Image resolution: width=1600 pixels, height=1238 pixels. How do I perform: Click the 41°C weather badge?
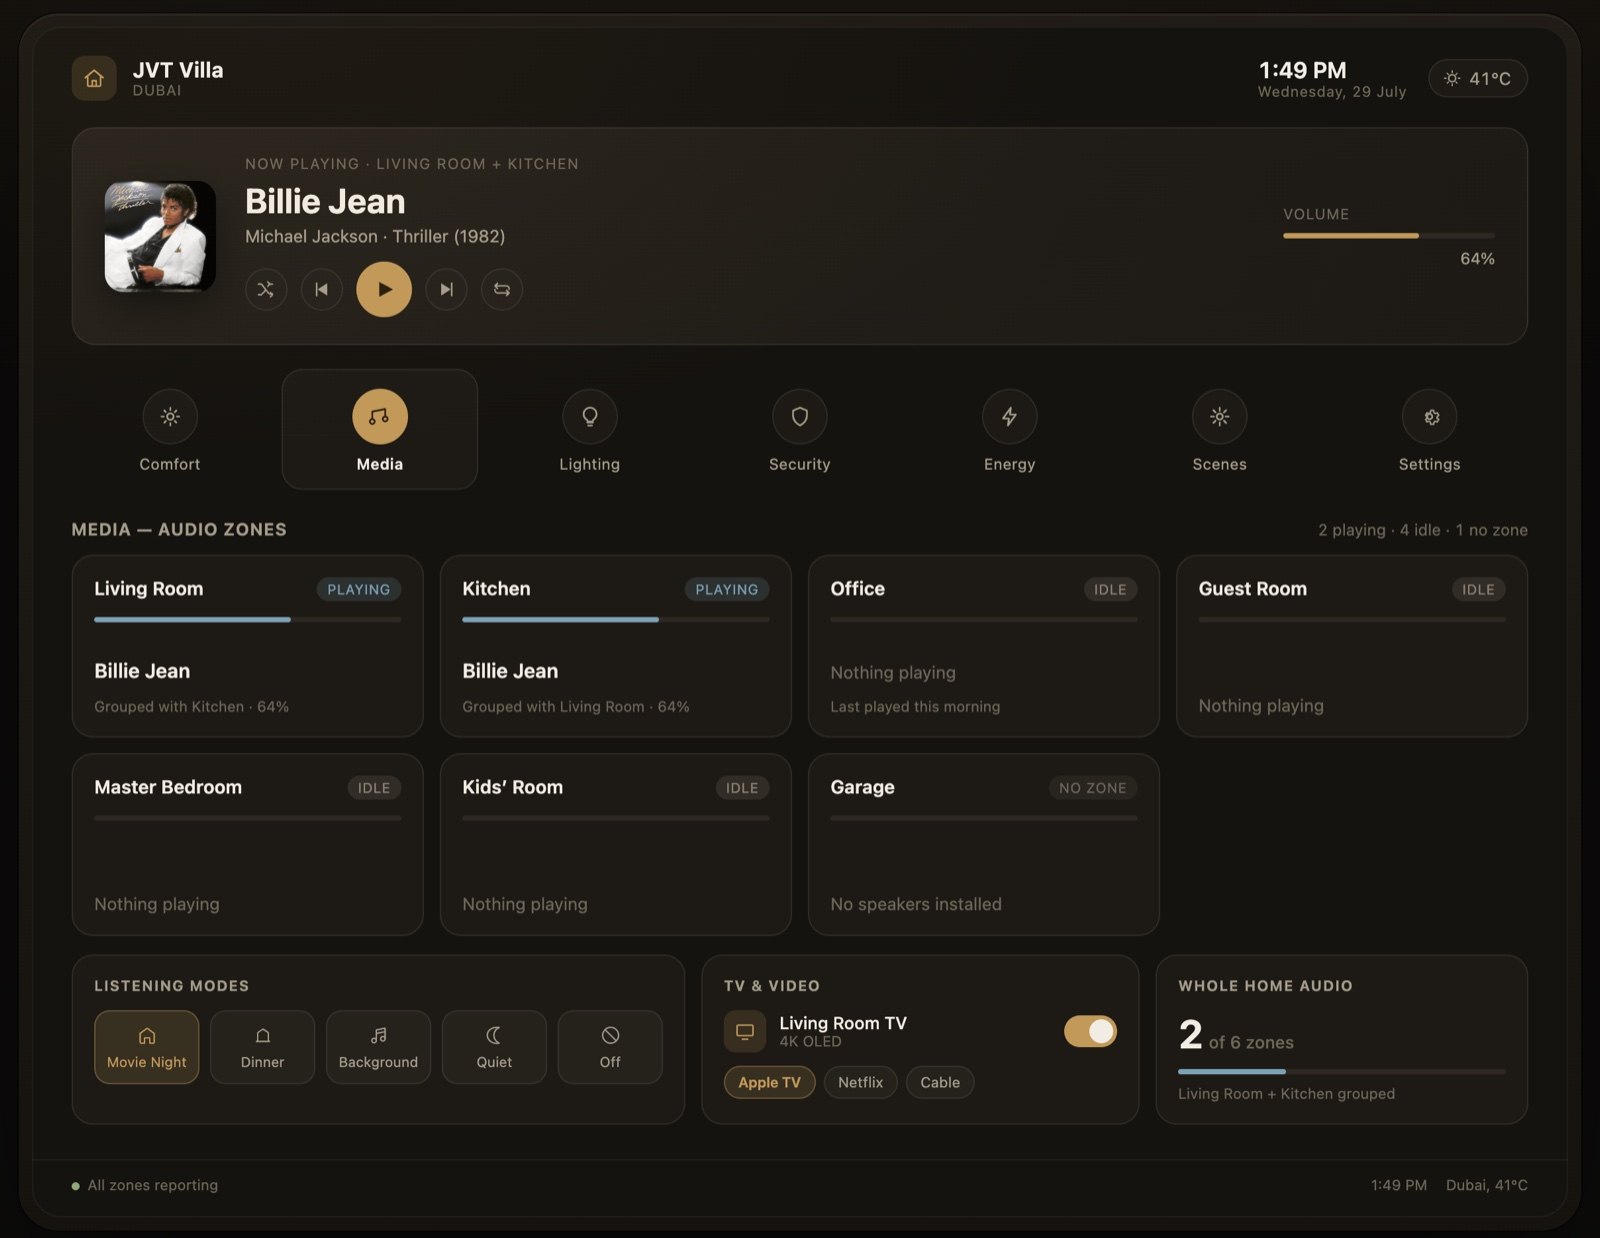point(1478,78)
